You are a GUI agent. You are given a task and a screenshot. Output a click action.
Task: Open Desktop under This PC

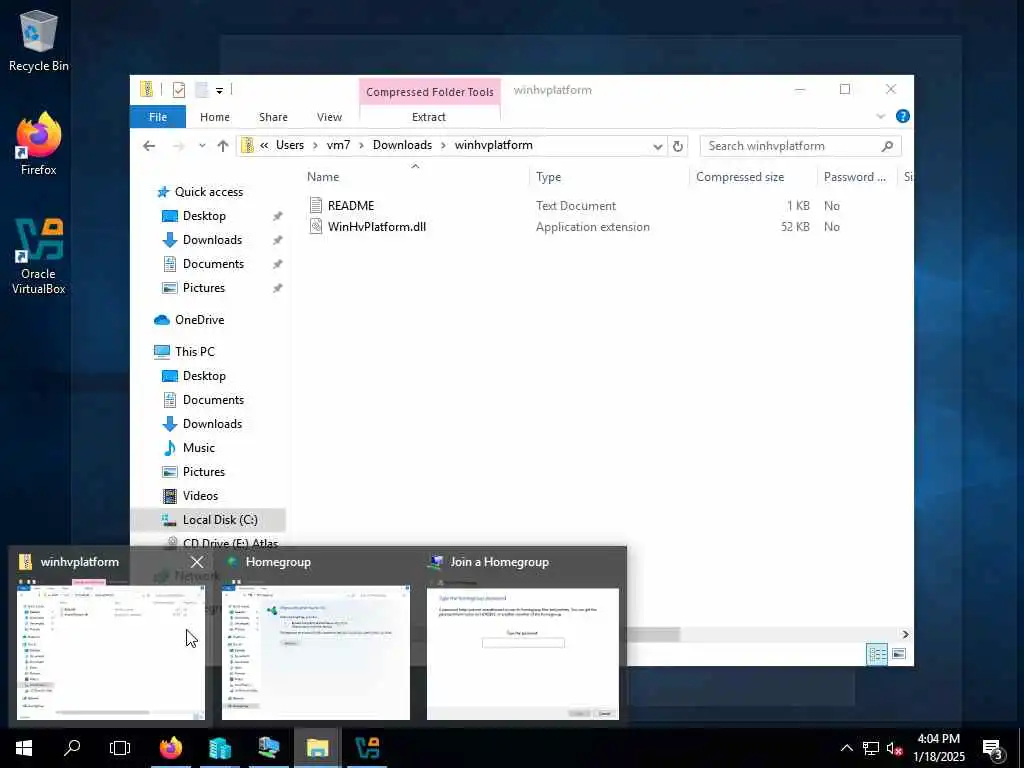(204, 376)
